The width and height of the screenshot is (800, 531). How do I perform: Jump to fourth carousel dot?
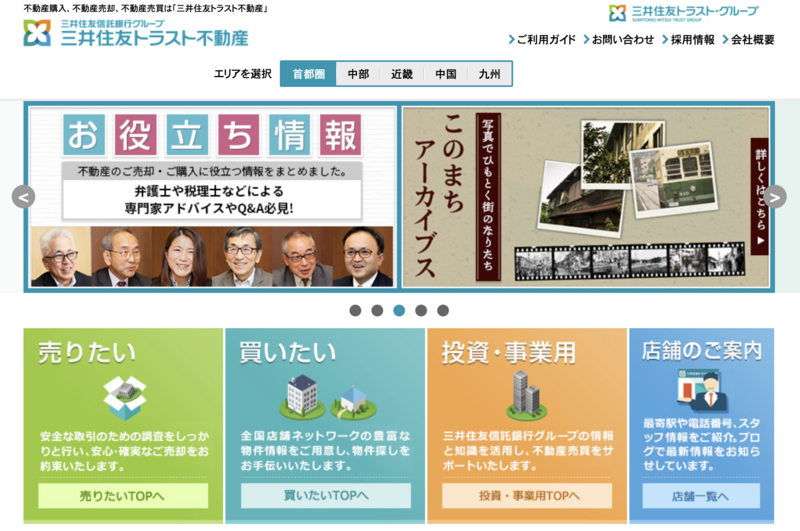[421, 310]
